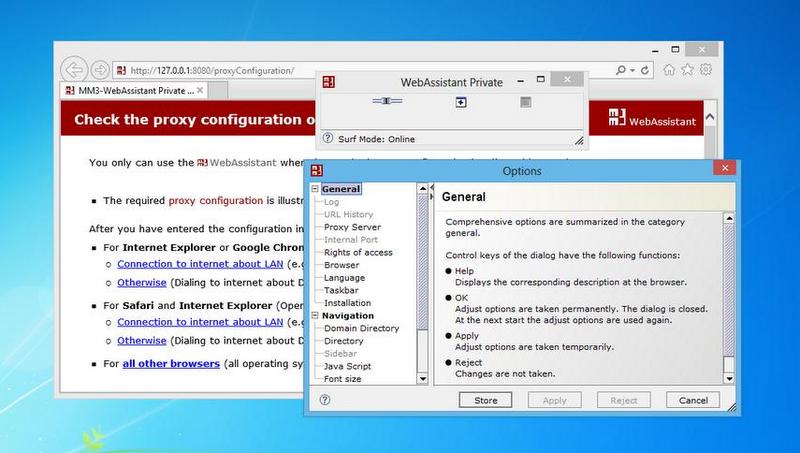The width and height of the screenshot is (800, 453).
Task: Open the all other browsers link
Action: (171, 363)
